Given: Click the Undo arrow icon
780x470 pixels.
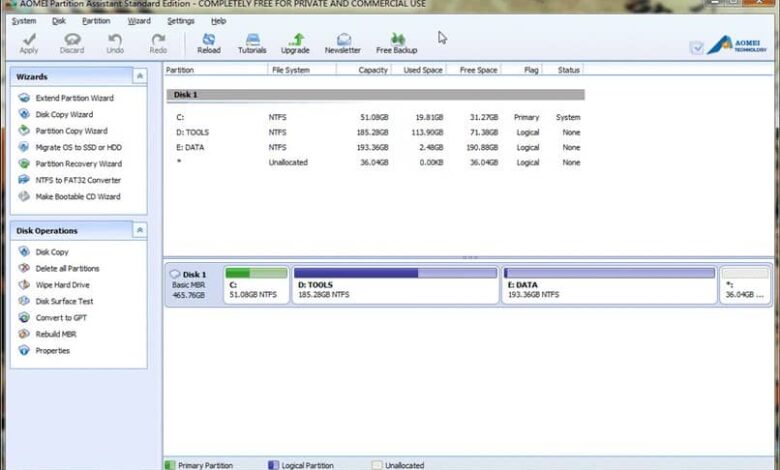Looking at the screenshot, I should tap(115, 39).
